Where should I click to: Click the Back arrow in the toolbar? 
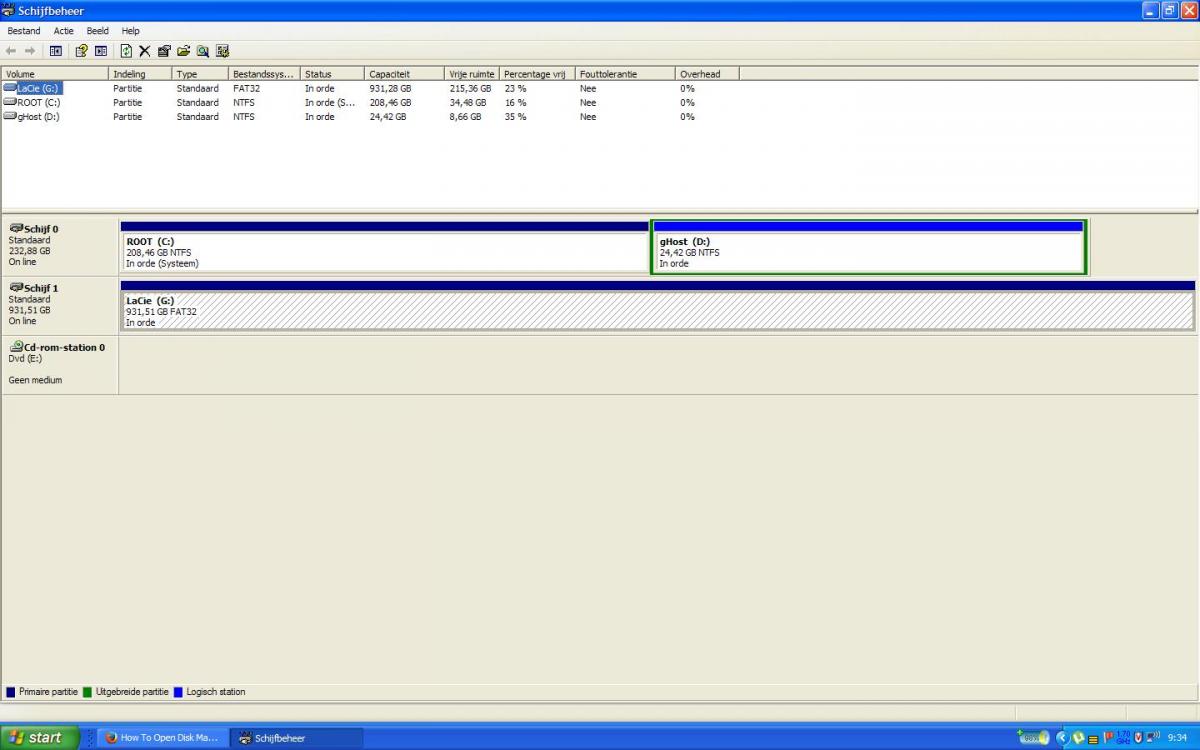pos(11,51)
